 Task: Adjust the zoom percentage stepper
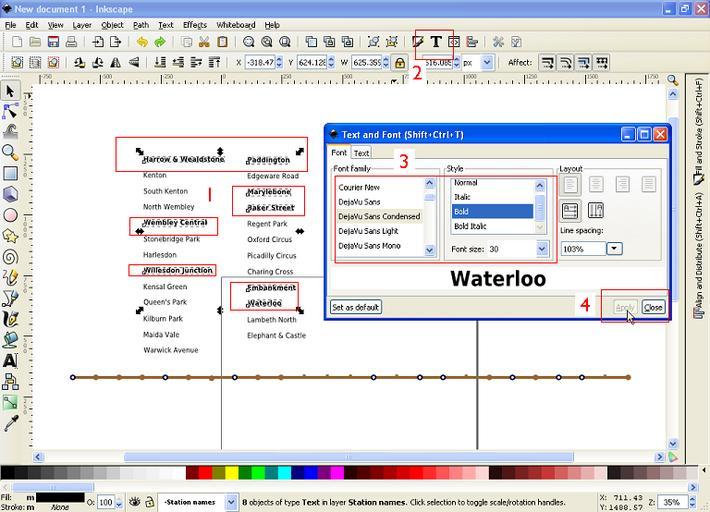point(692,502)
